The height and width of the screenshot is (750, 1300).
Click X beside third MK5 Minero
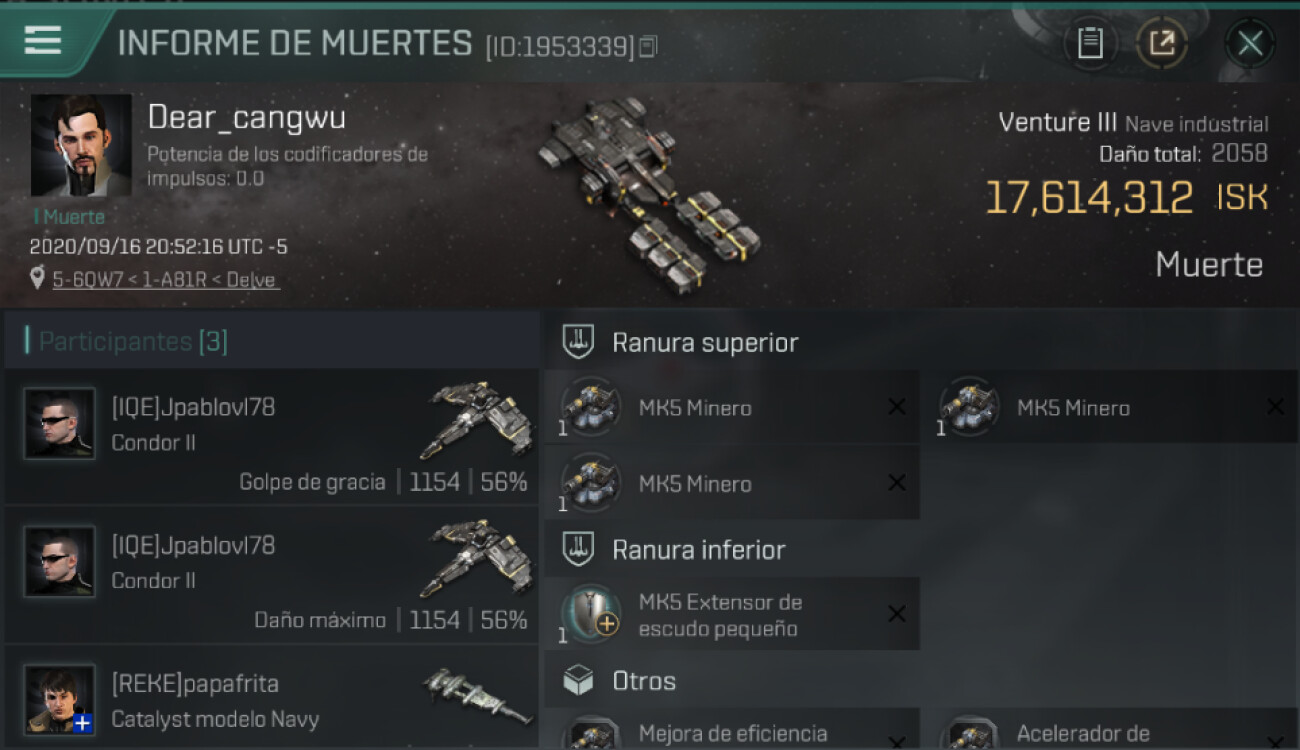pyautogui.click(x=897, y=483)
